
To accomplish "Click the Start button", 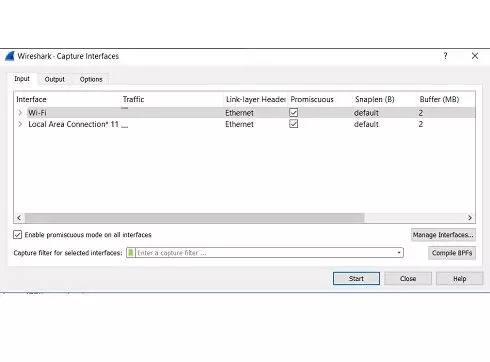I will click(x=356, y=278).
